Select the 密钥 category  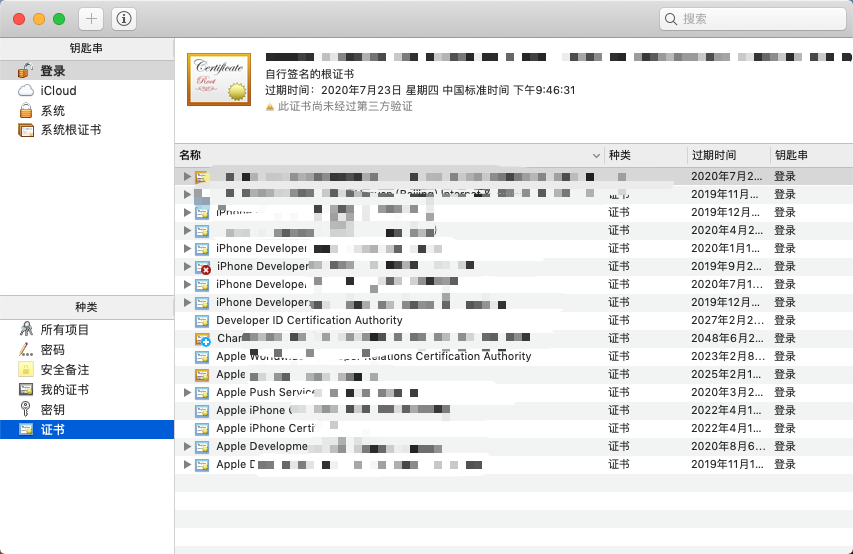tap(52, 409)
